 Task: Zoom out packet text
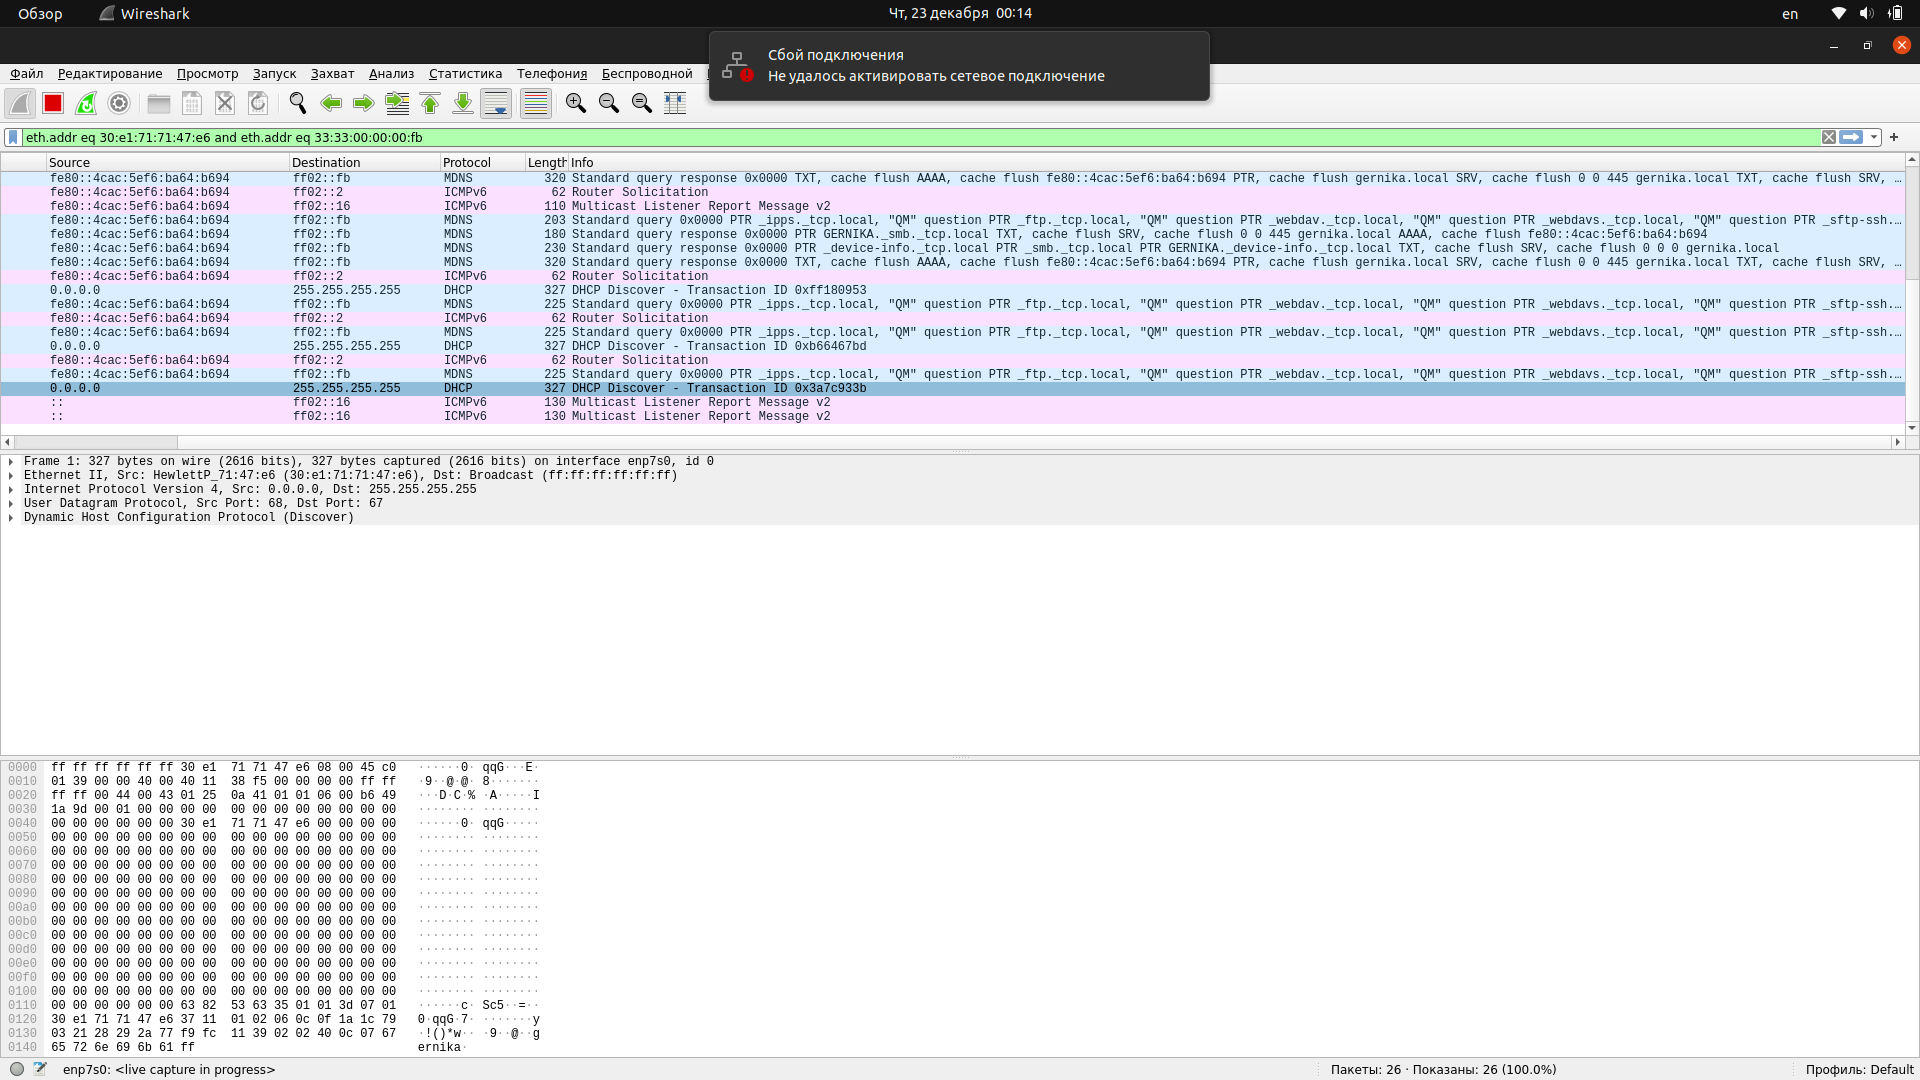click(609, 103)
